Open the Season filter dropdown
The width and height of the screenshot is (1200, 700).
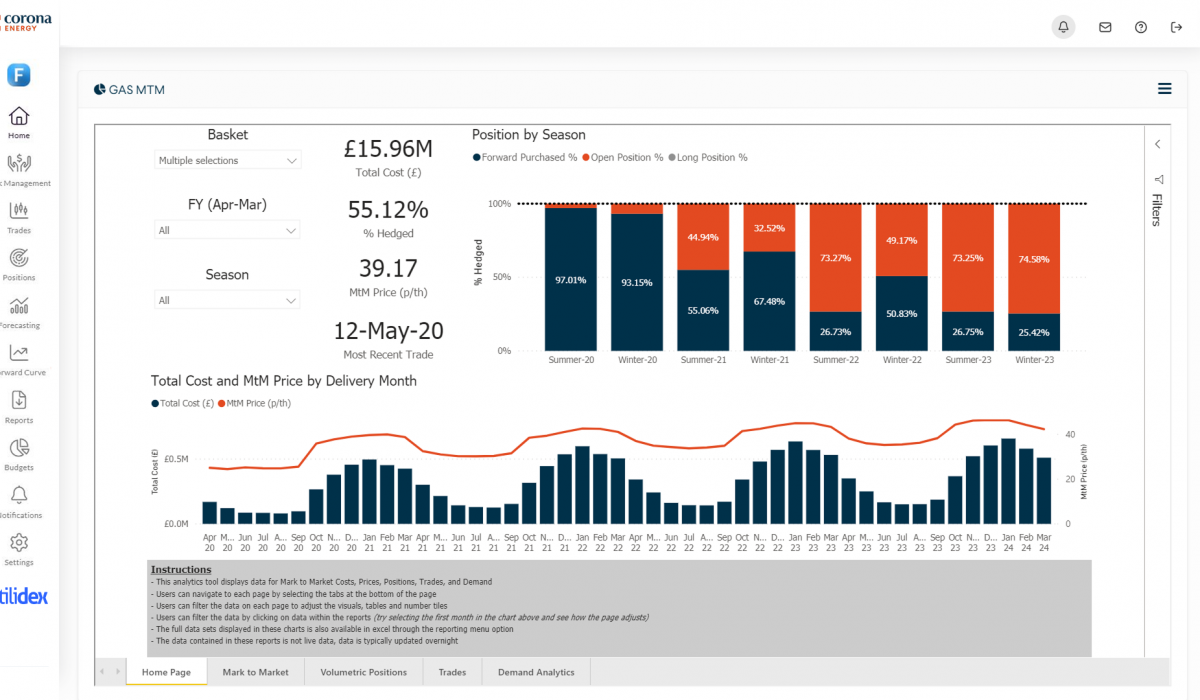[x=228, y=300]
